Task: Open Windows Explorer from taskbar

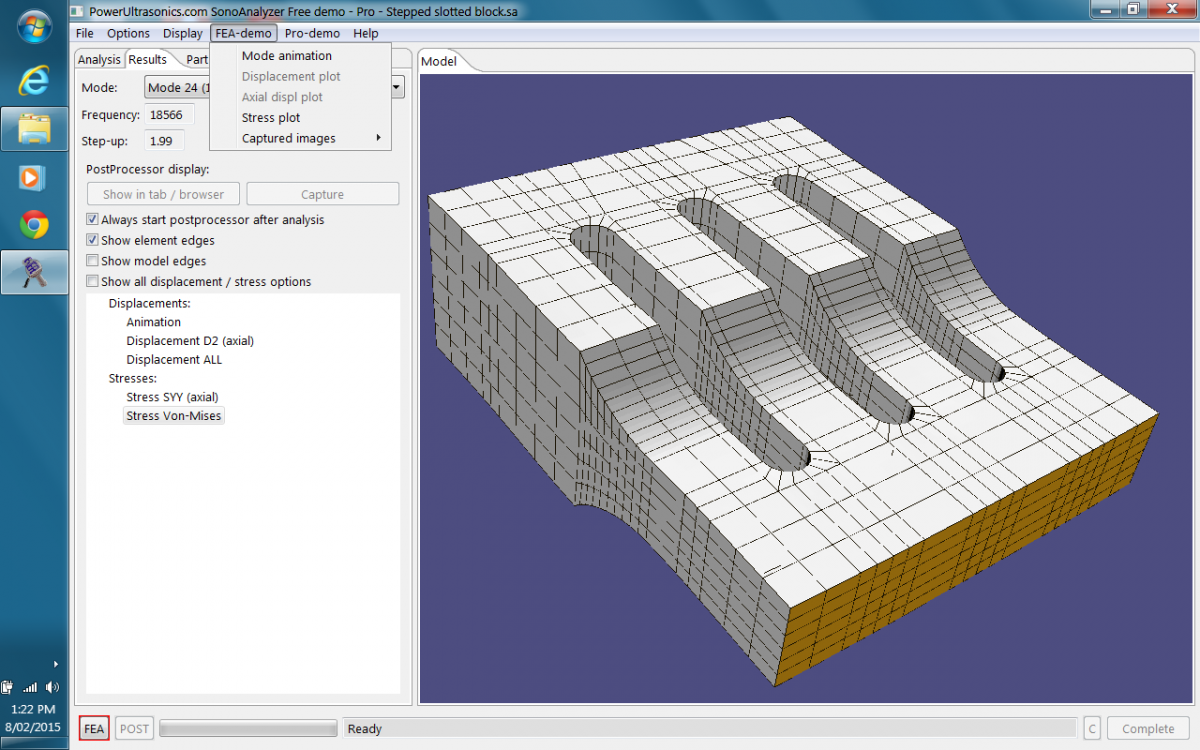Action: point(34,129)
